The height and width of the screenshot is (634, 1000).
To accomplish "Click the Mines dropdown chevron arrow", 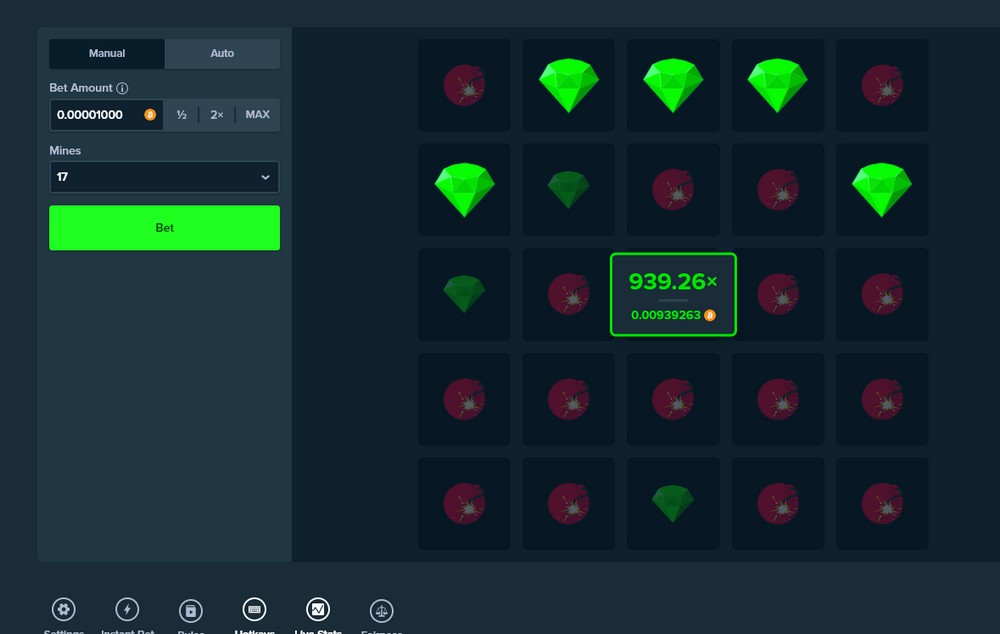I will click(265, 177).
